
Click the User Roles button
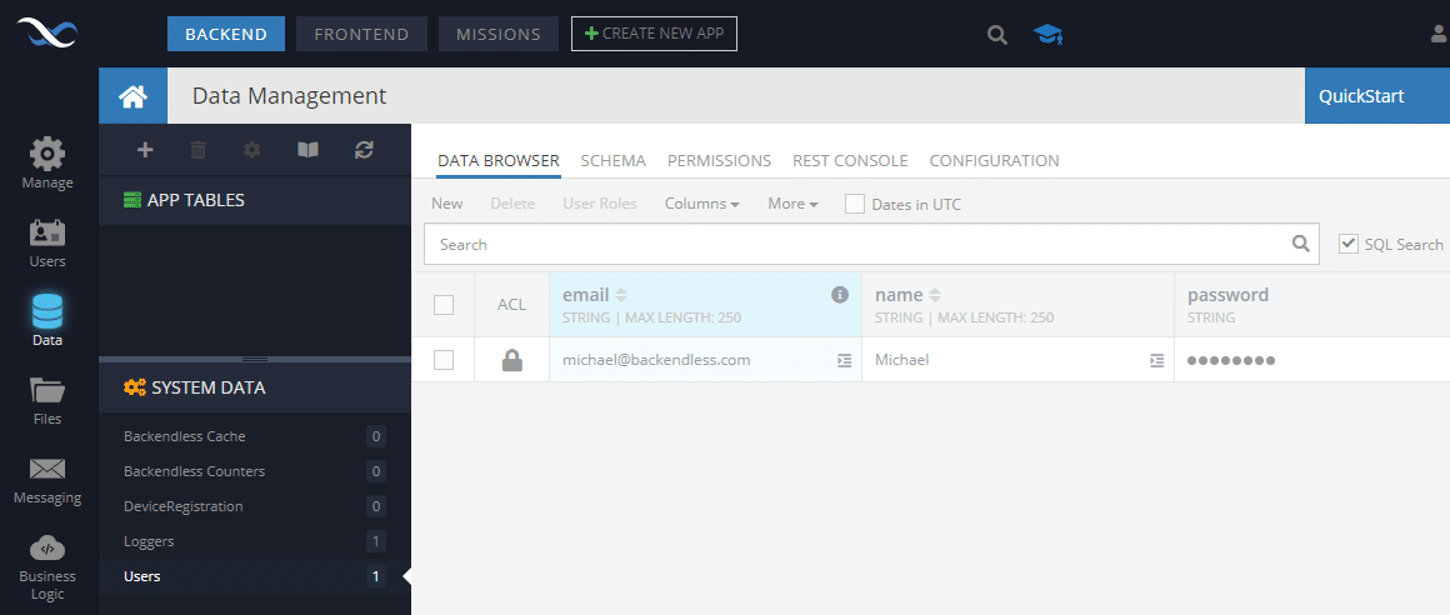coord(600,203)
